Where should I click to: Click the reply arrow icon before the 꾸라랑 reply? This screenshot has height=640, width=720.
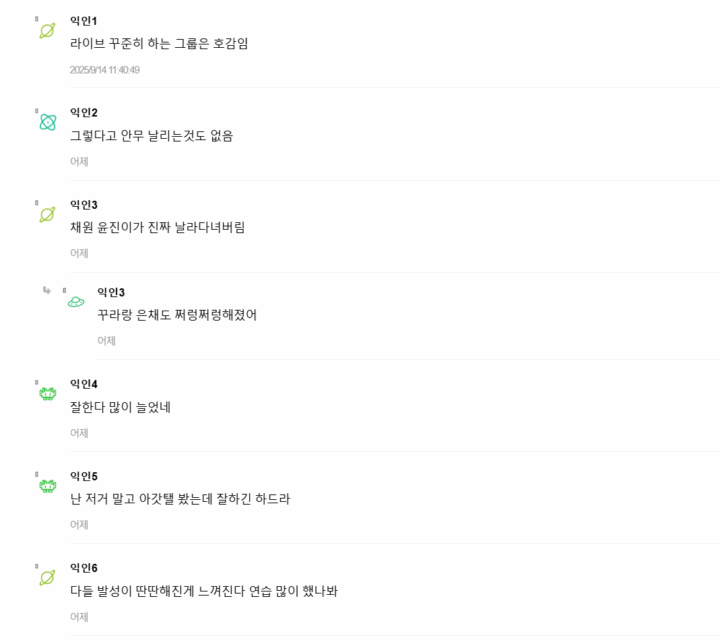point(46,290)
